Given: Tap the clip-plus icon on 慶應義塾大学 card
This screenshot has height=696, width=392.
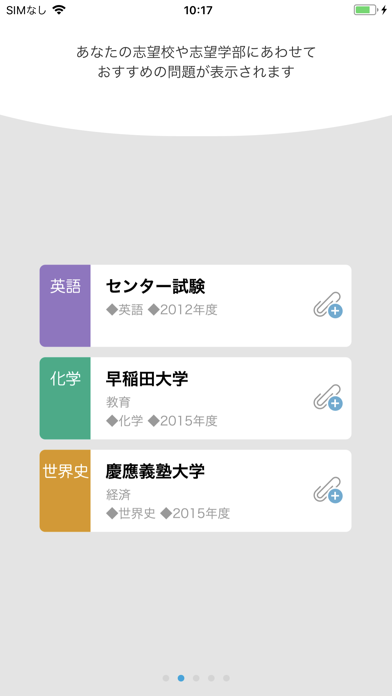Looking at the screenshot, I should (328, 490).
